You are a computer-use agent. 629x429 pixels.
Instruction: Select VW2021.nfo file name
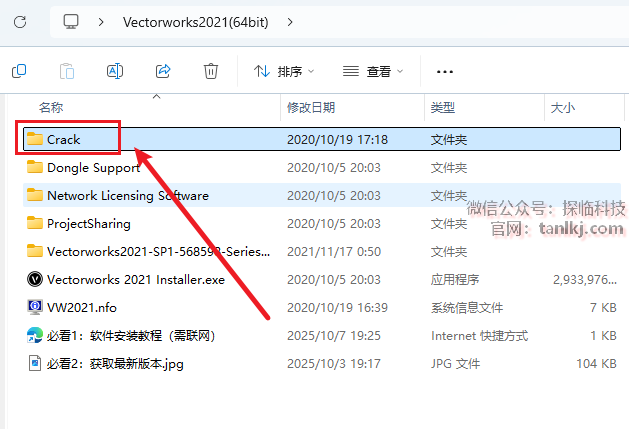82,308
